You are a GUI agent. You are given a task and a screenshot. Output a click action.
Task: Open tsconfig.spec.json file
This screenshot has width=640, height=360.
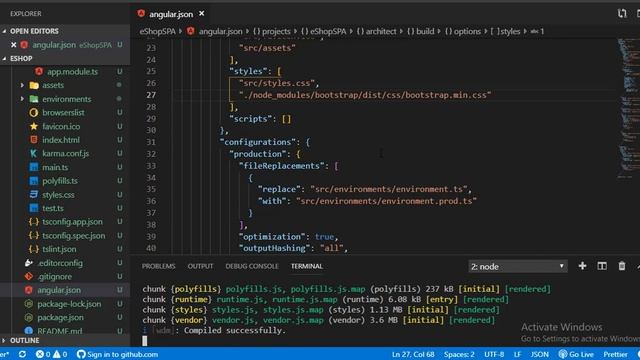point(73,236)
